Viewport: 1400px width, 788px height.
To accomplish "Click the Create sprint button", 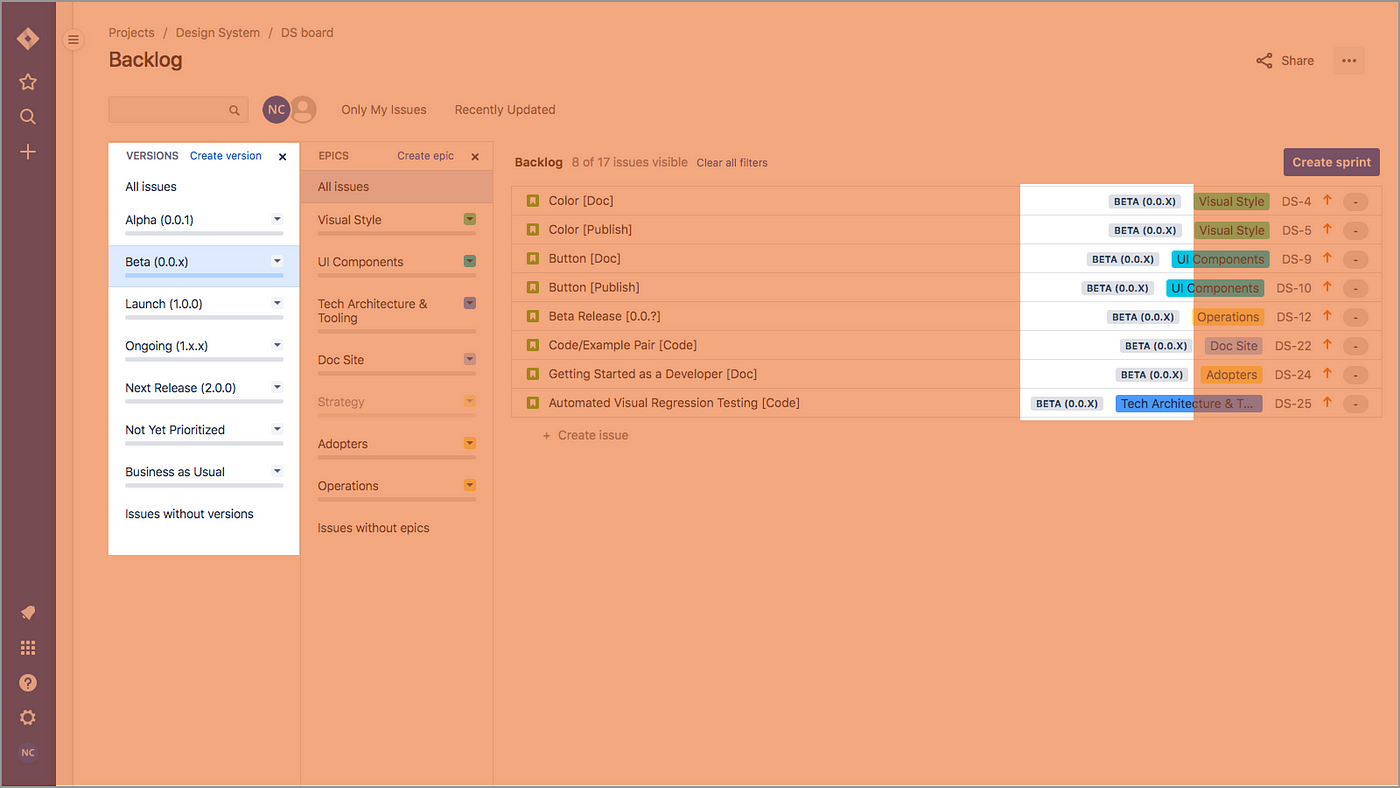I will coord(1332,162).
